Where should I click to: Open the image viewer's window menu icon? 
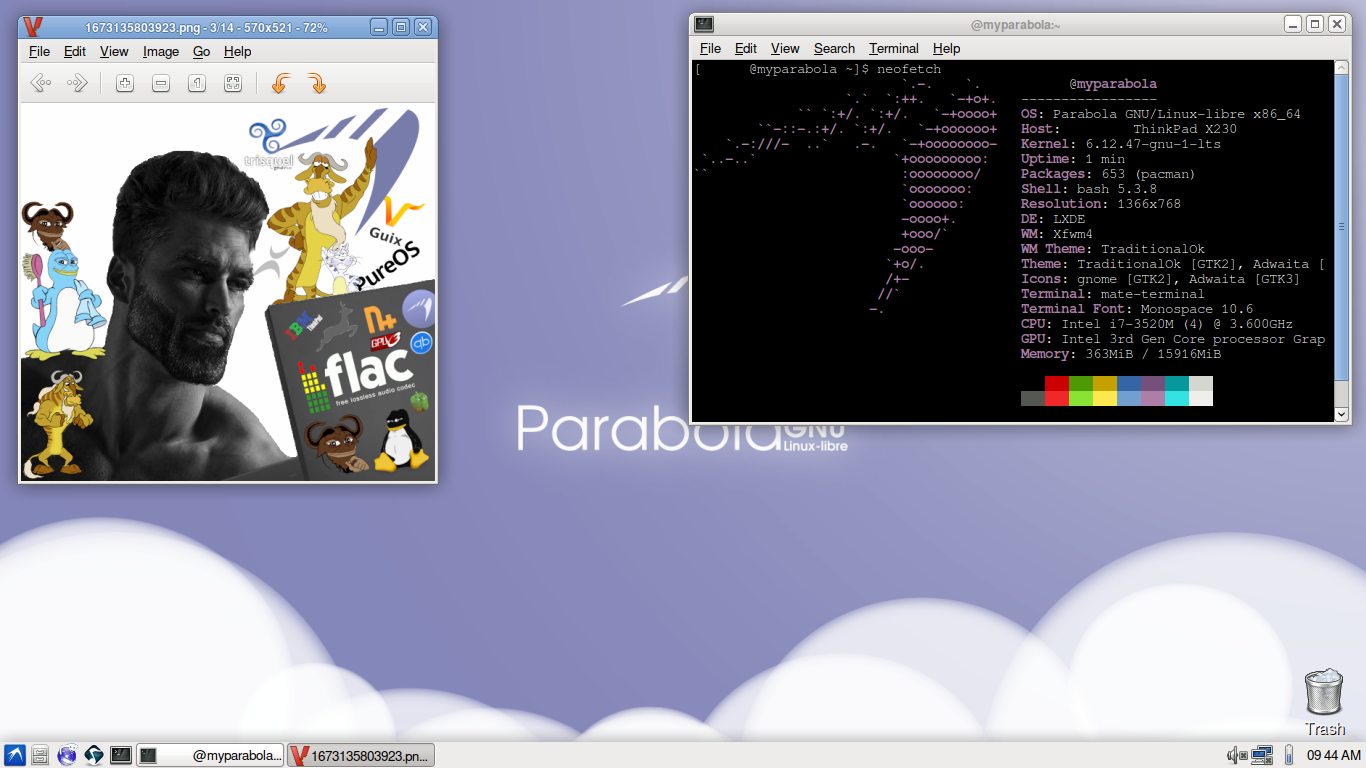pos(33,27)
